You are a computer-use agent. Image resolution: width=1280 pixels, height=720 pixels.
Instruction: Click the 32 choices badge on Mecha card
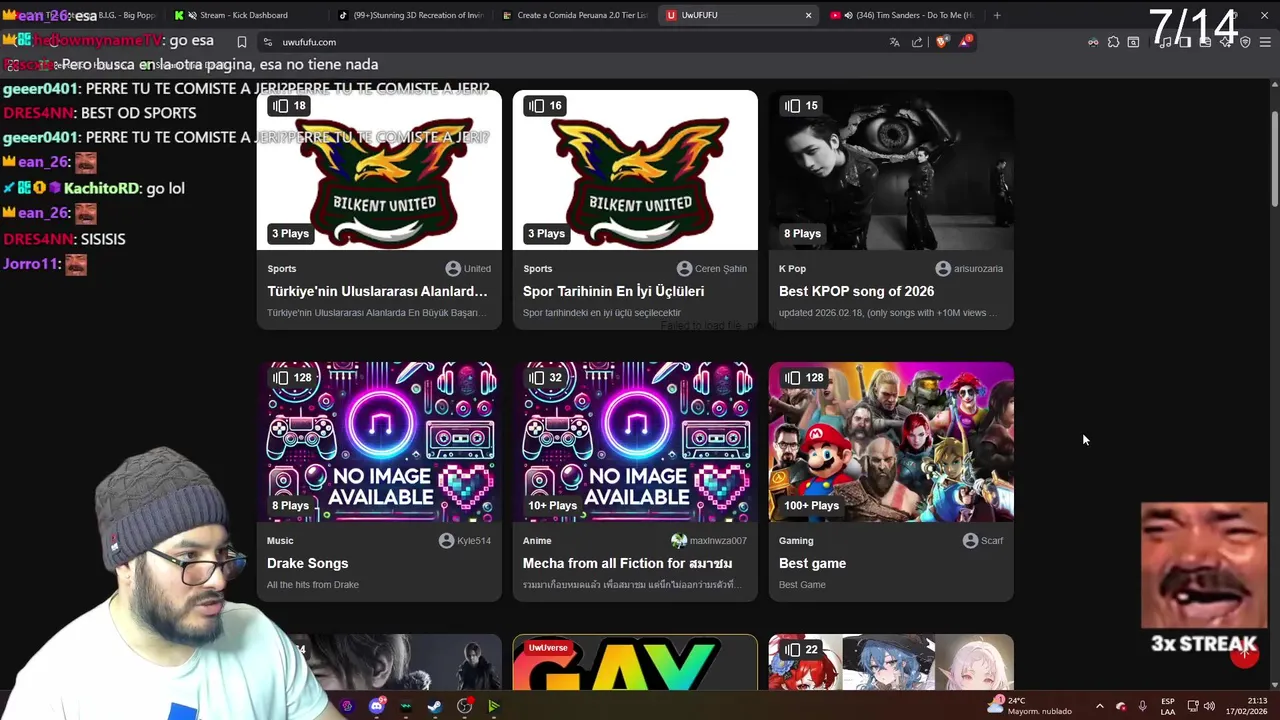coord(545,377)
